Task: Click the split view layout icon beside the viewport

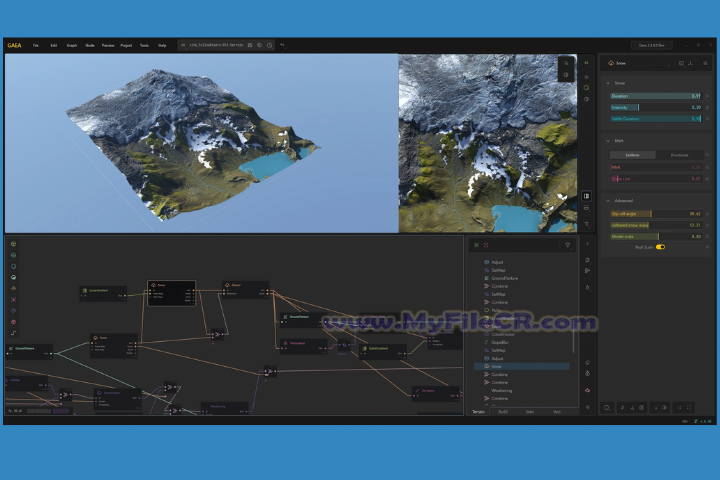Action: click(587, 196)
